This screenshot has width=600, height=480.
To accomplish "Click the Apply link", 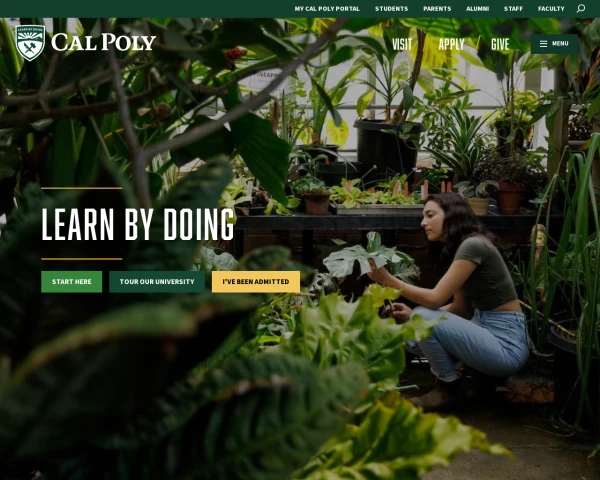I will pyautogui.click(x=452, y=44).
